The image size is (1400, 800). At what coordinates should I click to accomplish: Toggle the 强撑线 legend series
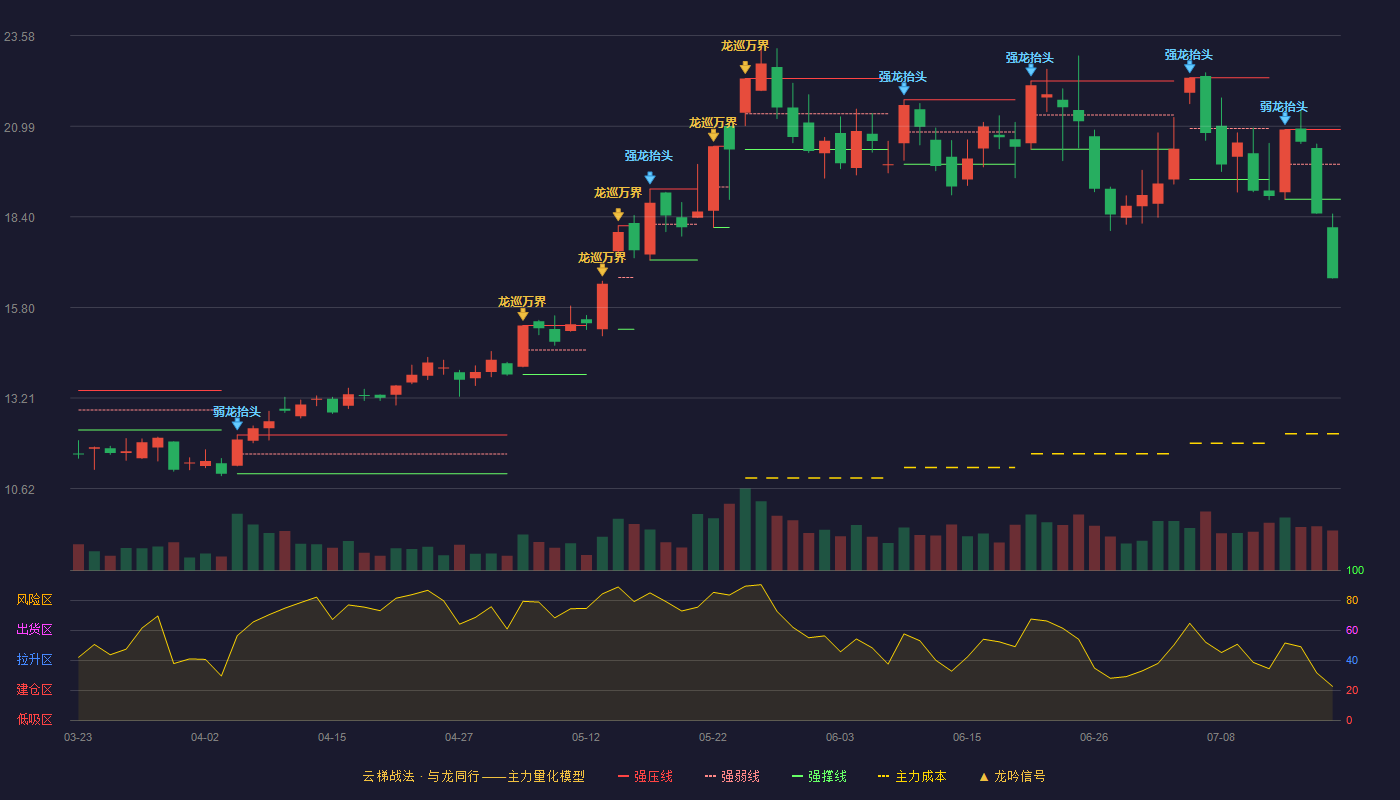point(819,776)
